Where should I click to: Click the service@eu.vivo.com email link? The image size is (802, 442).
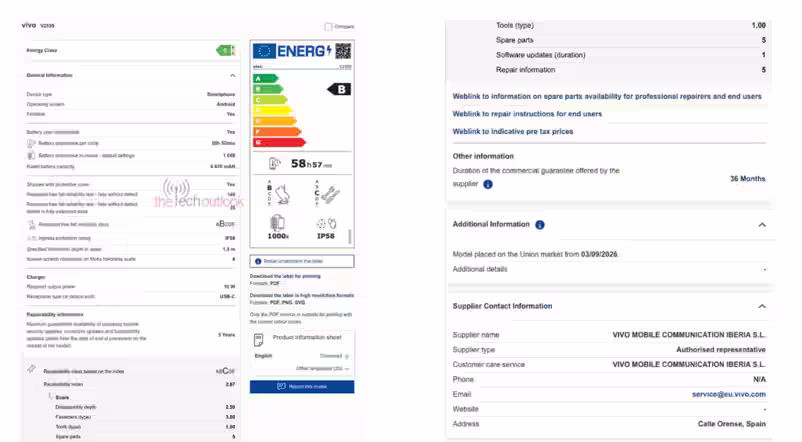[x=728, y=394]
